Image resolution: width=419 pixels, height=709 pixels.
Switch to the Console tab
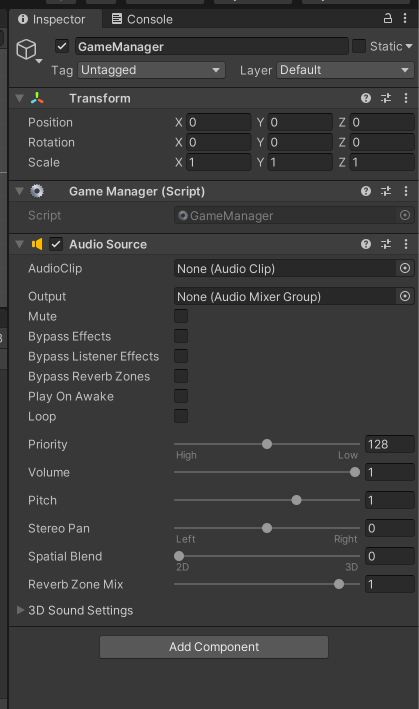142,19
